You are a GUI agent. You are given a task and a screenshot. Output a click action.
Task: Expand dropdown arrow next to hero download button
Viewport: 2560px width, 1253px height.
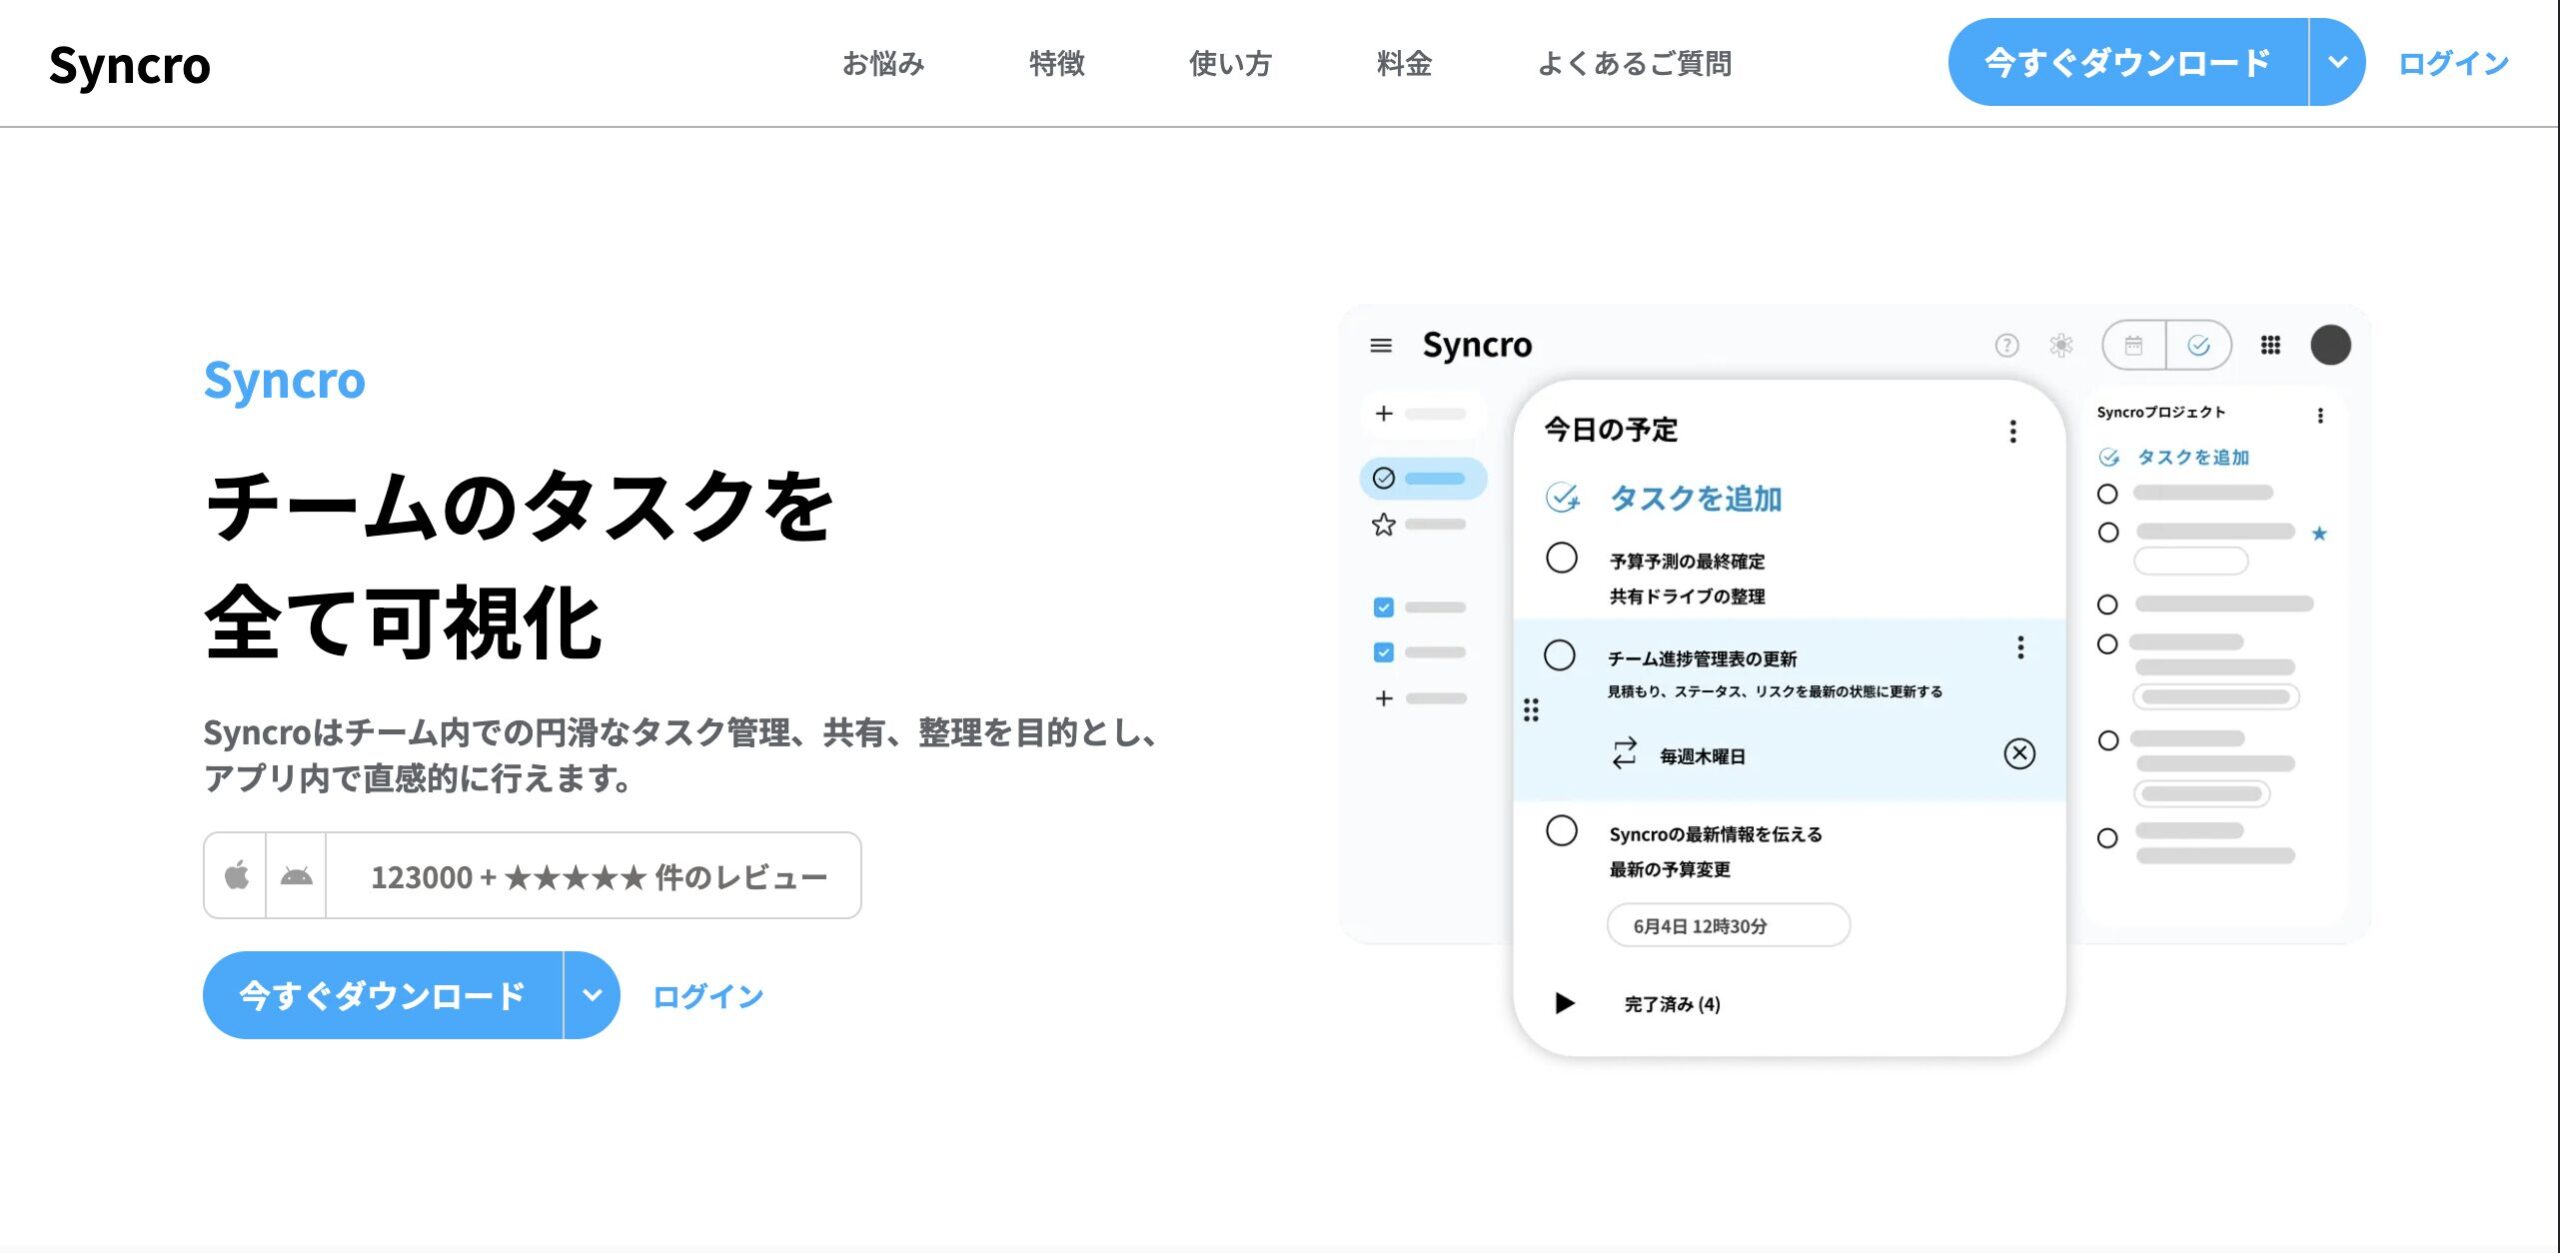coord(592,995)
